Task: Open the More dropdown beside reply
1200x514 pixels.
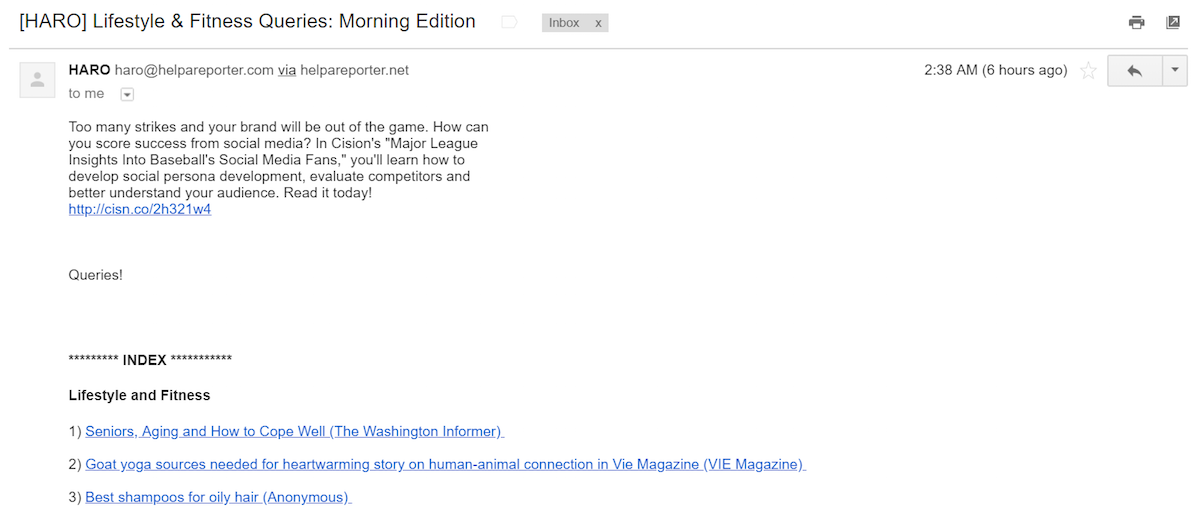Action: [1175, 71]
